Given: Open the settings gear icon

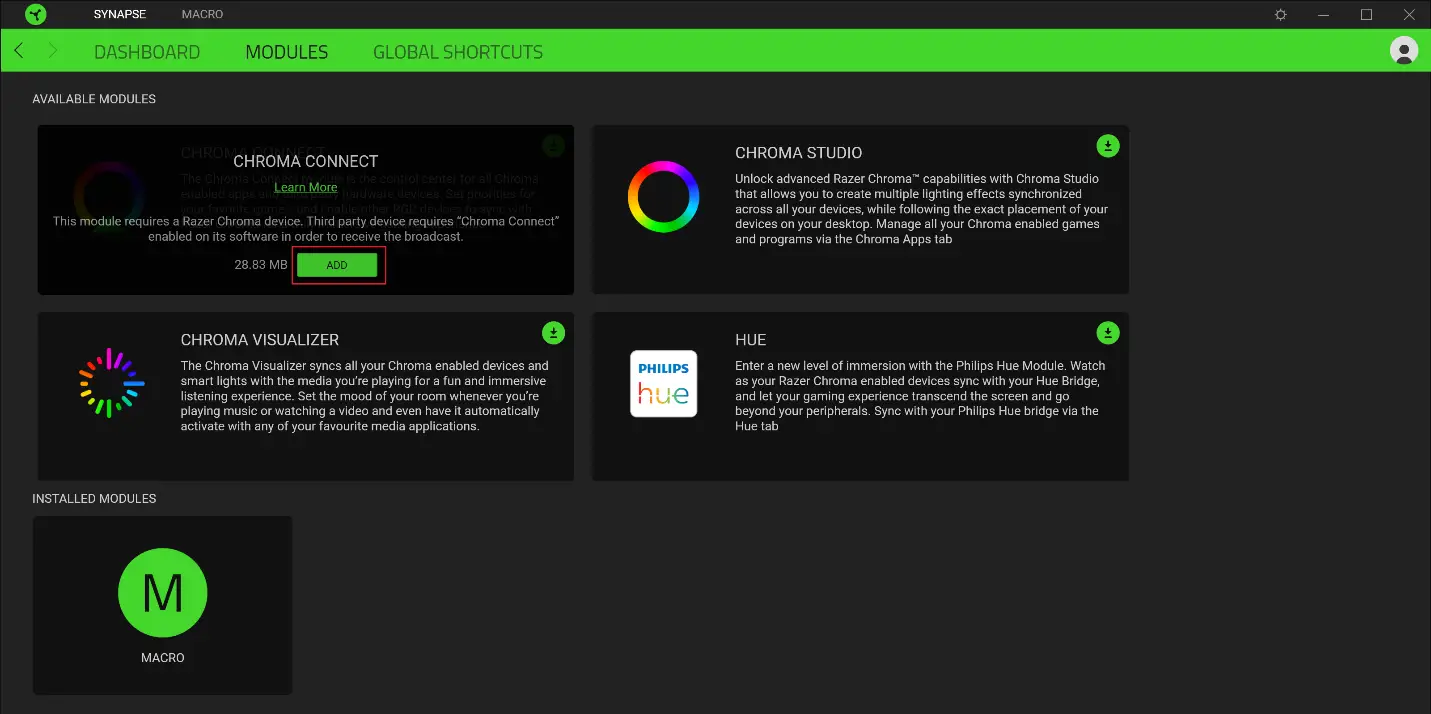Looking at the screenshot, I should 1280,15.
